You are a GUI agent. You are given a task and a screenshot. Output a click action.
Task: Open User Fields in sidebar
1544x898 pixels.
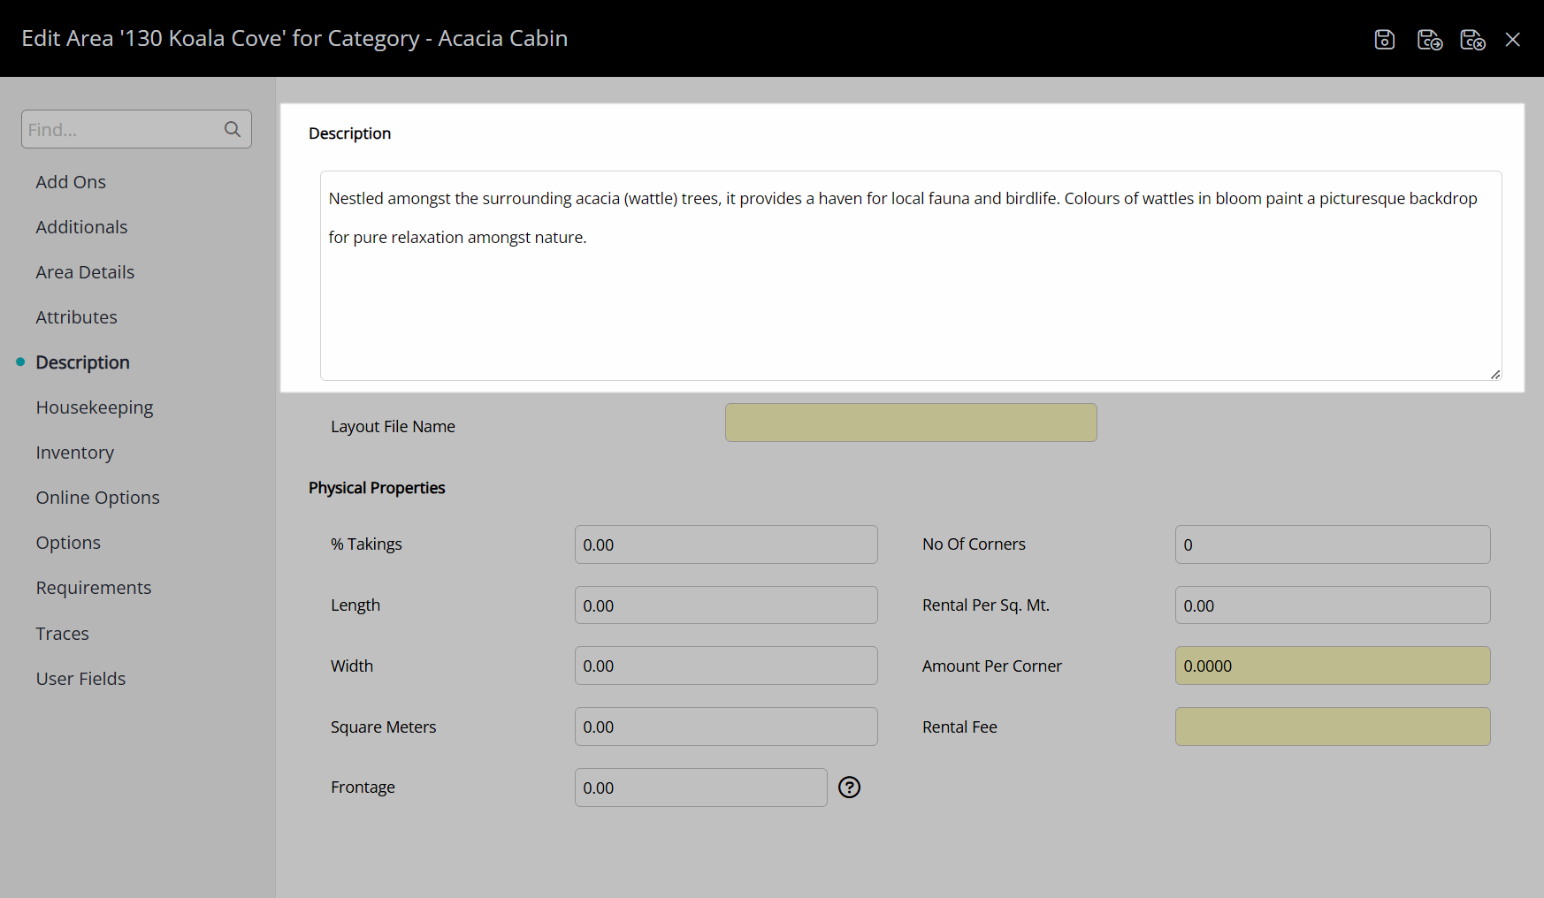click(x=81, y=678)
